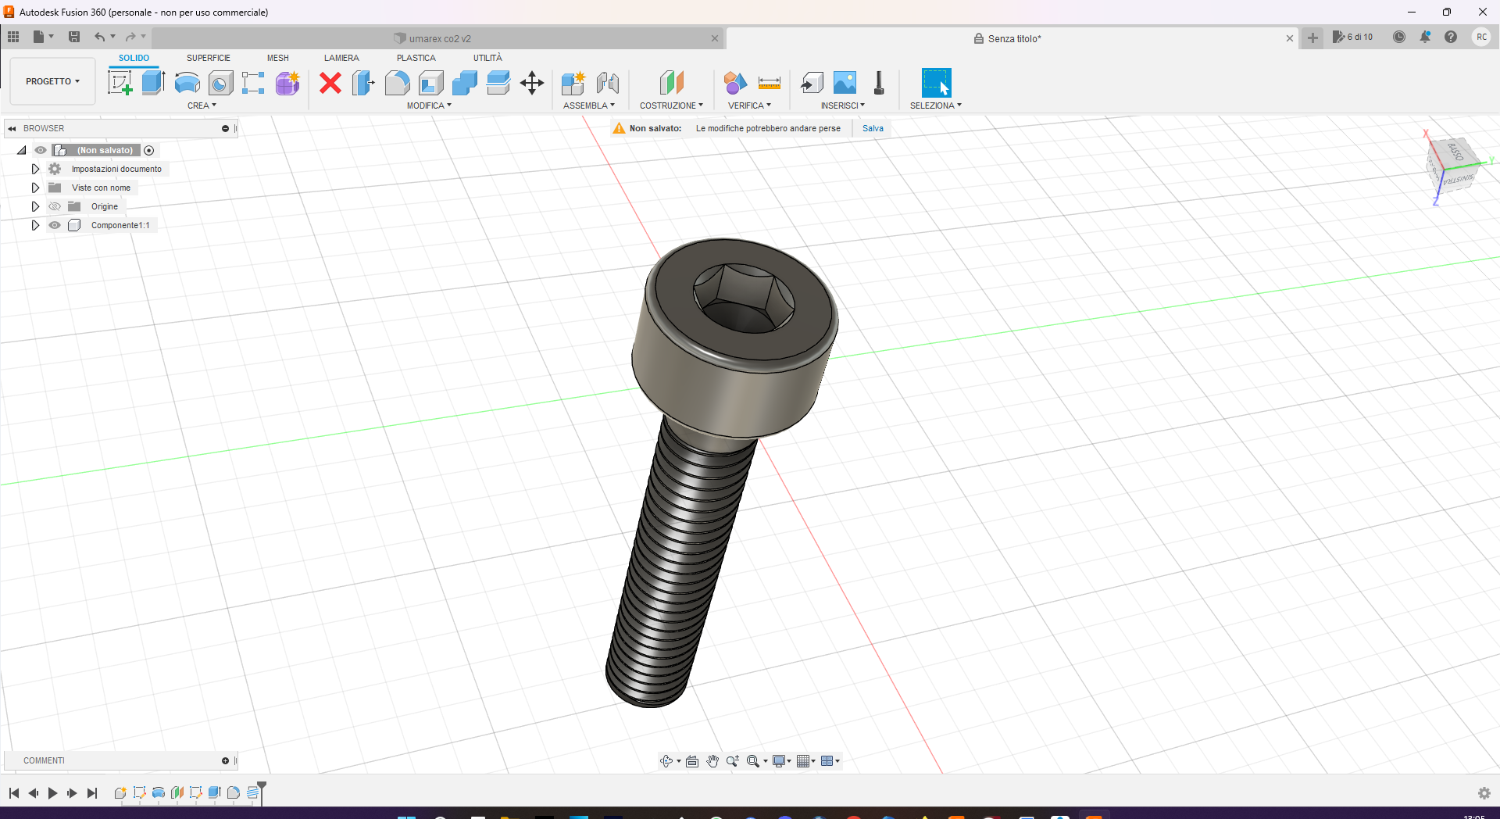Image resolution: width=1500 pixels, height=819 pixels.
Task: Select the Move/Copy arrows tool
Action: tap(532, 83)
